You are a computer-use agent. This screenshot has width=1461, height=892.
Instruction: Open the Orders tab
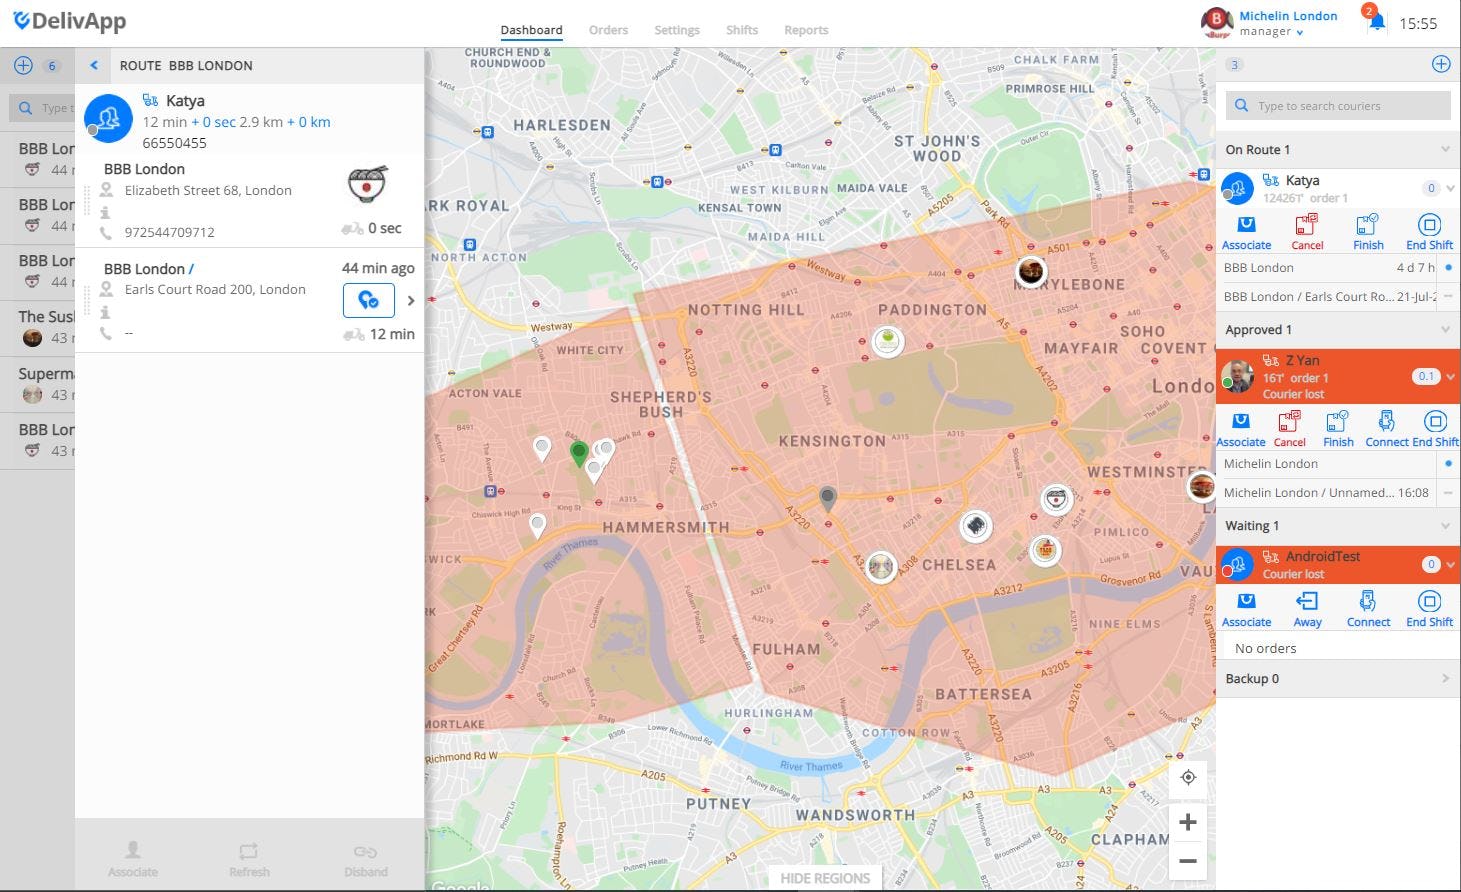coord(608,30)
